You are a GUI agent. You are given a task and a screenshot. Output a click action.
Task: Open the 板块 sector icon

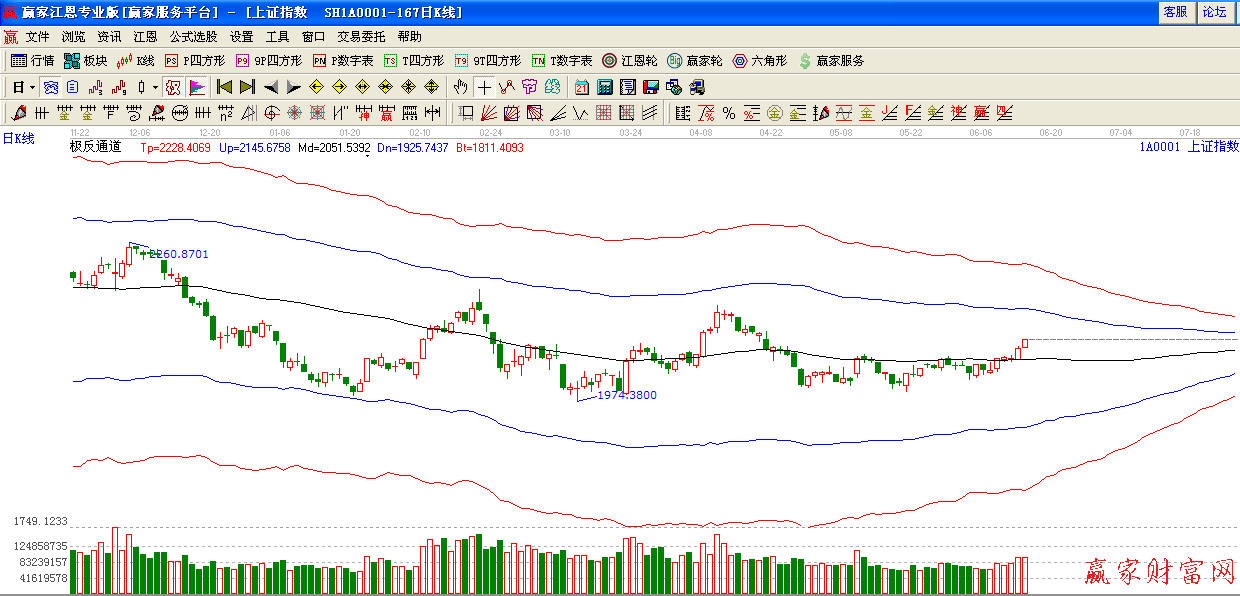(x=85, y=61)
